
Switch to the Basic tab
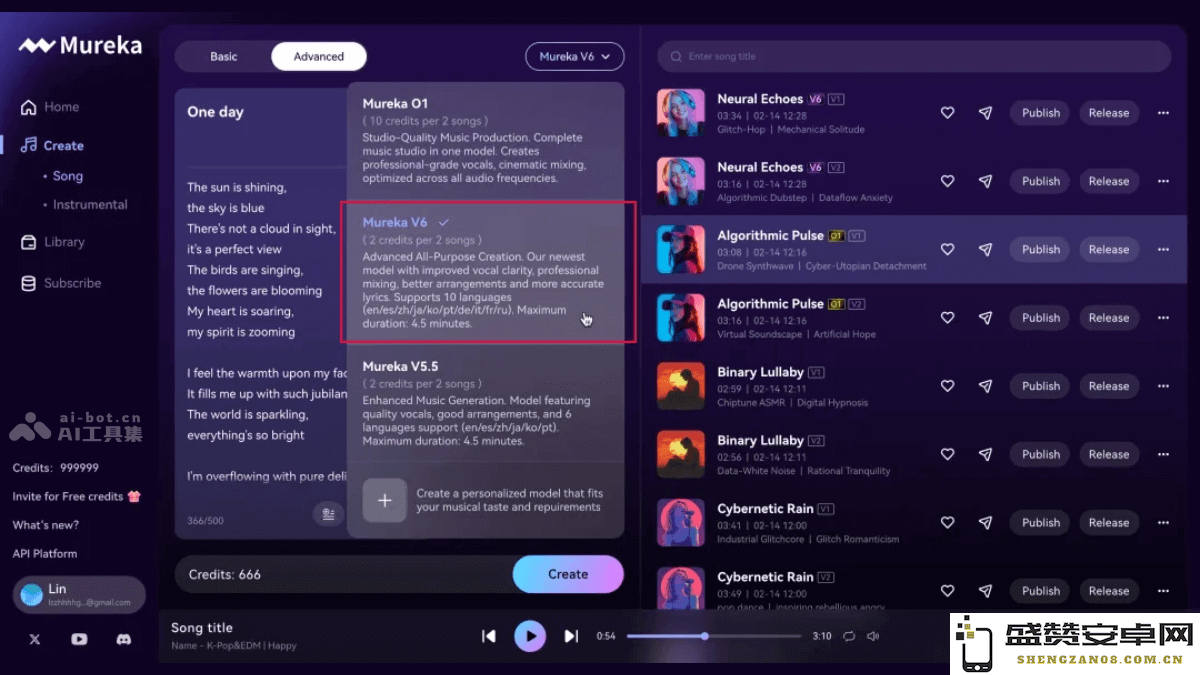(x=224, y=57)
